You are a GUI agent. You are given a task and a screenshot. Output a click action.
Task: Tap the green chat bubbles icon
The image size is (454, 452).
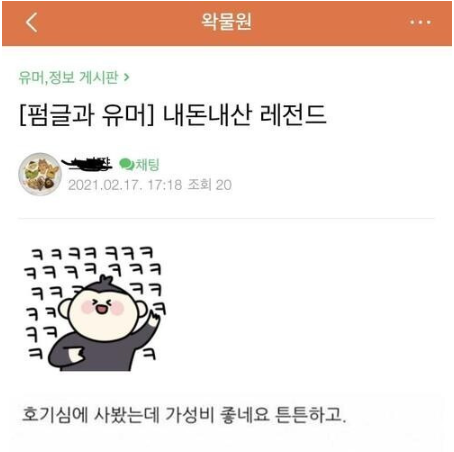click(x=126, y=164)
